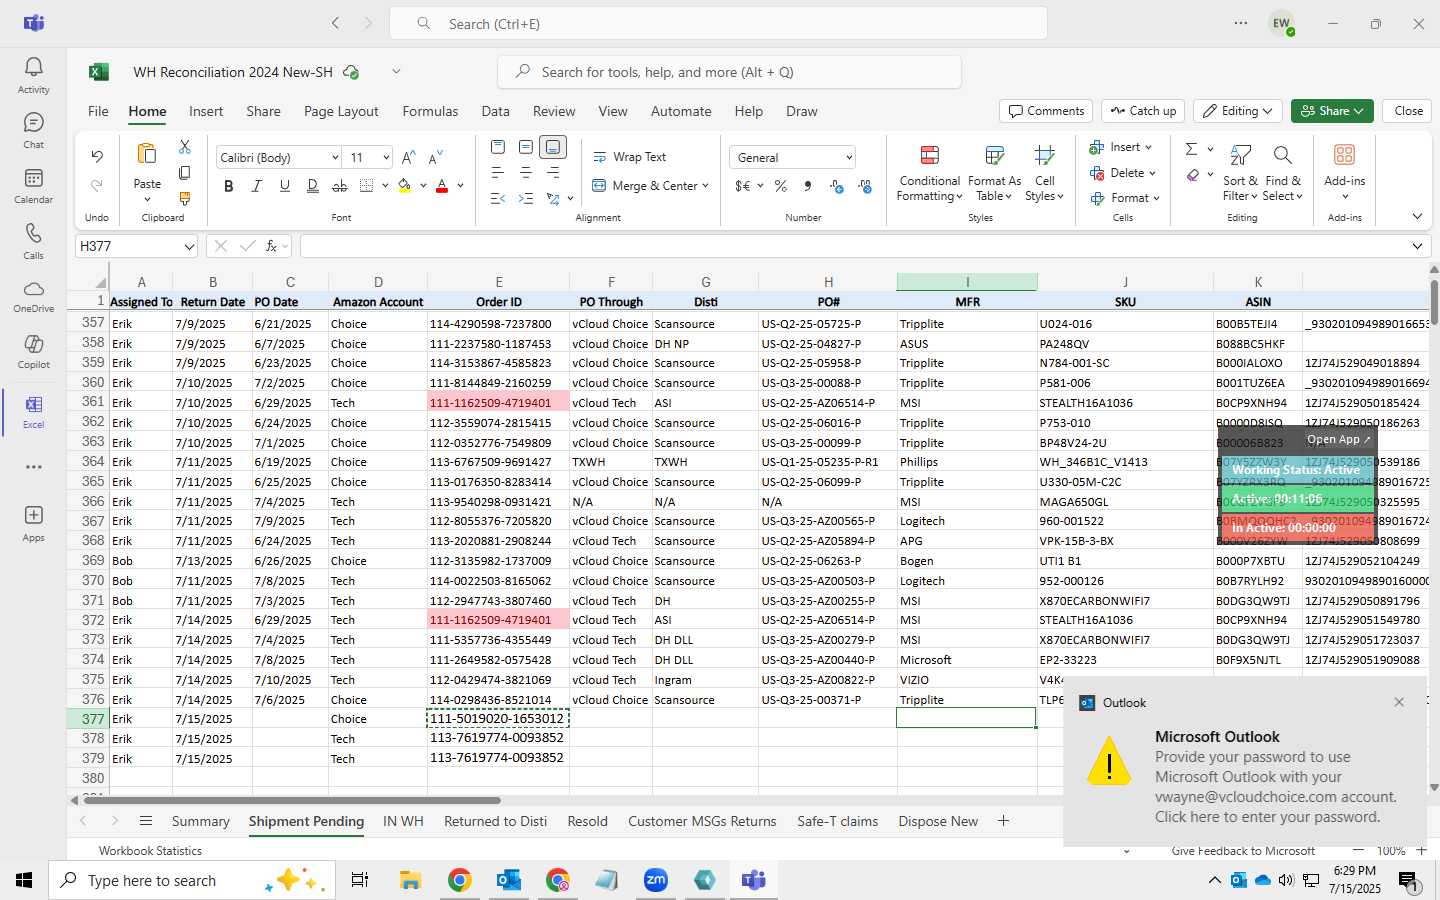The image size is (1440, 900).
Task: Open Conditional Formatting icon
Action: (x=930, y=155)
